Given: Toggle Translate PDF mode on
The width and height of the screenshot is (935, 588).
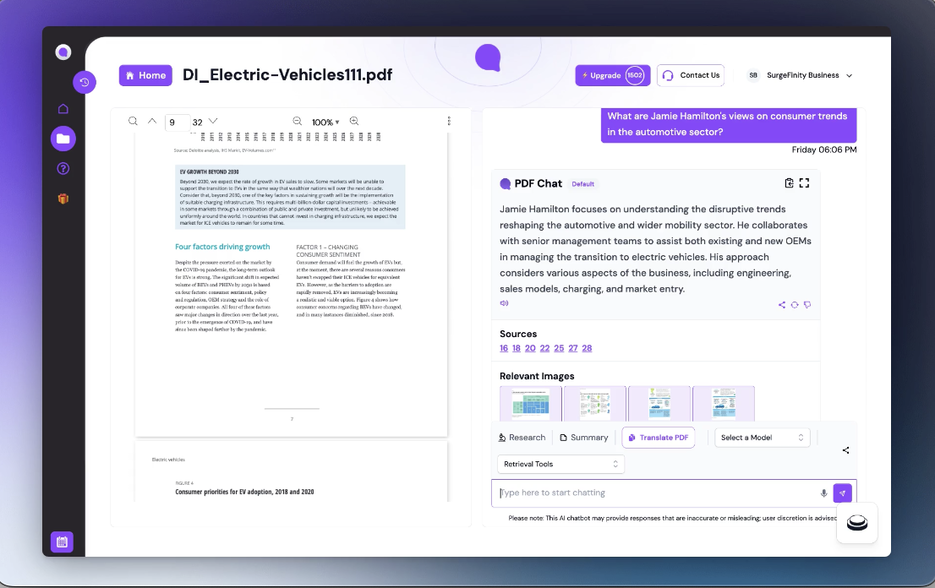Looking at the screenshot, I should click(657, 437).
